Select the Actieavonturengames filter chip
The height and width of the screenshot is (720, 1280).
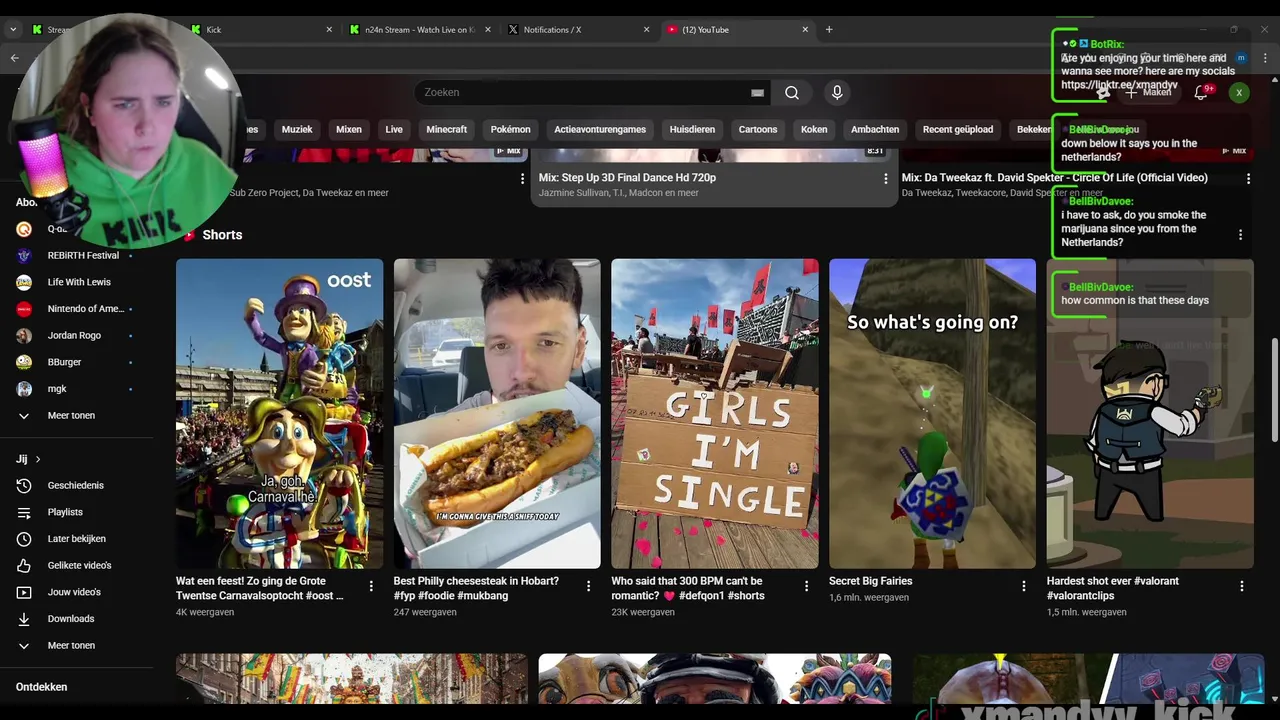[x=600, y=129]
